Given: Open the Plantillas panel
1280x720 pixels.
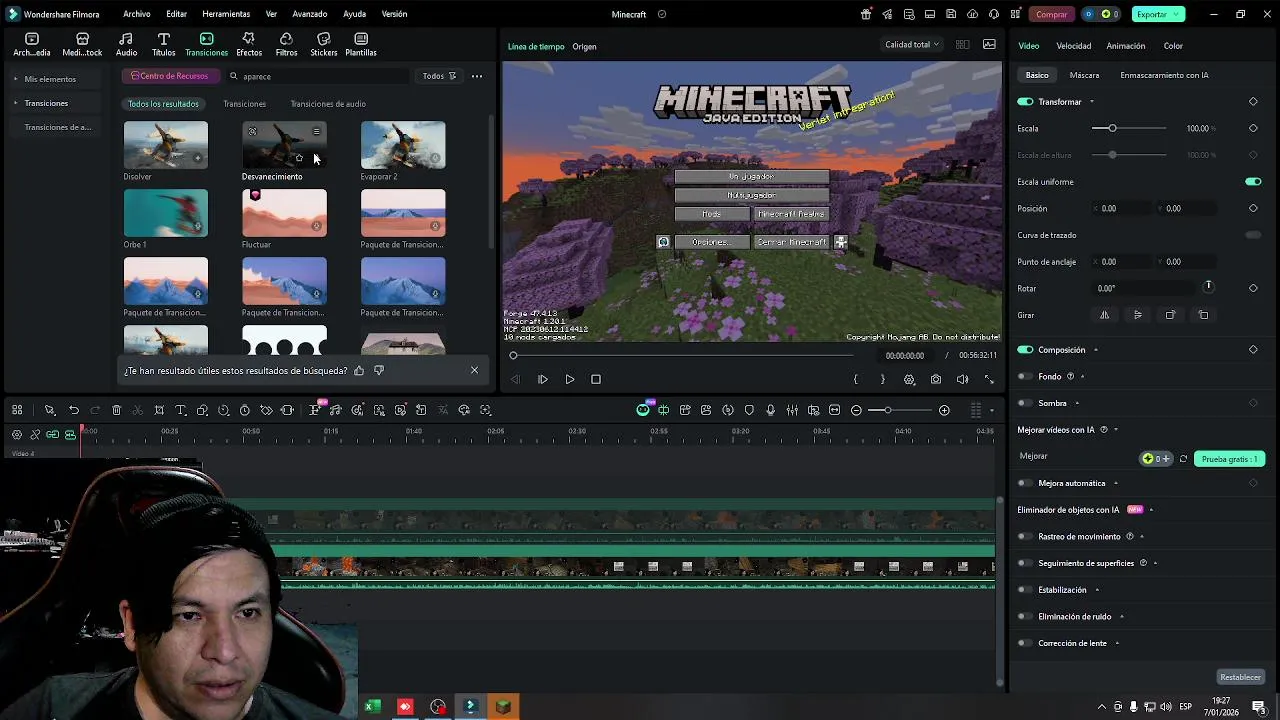Looking at the screenshot, I should [x=361, y=44].
